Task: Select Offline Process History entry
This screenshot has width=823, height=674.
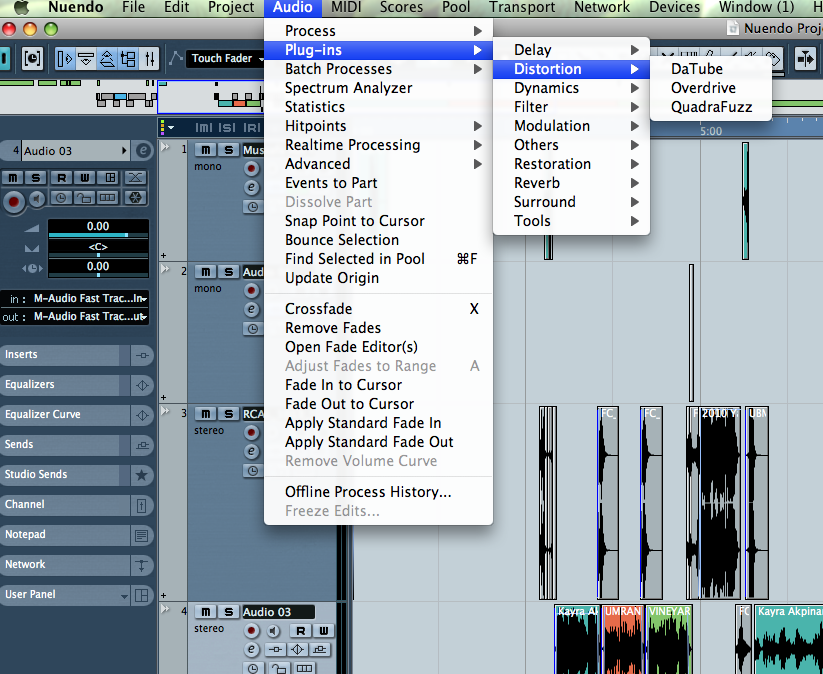Action: 378,492
